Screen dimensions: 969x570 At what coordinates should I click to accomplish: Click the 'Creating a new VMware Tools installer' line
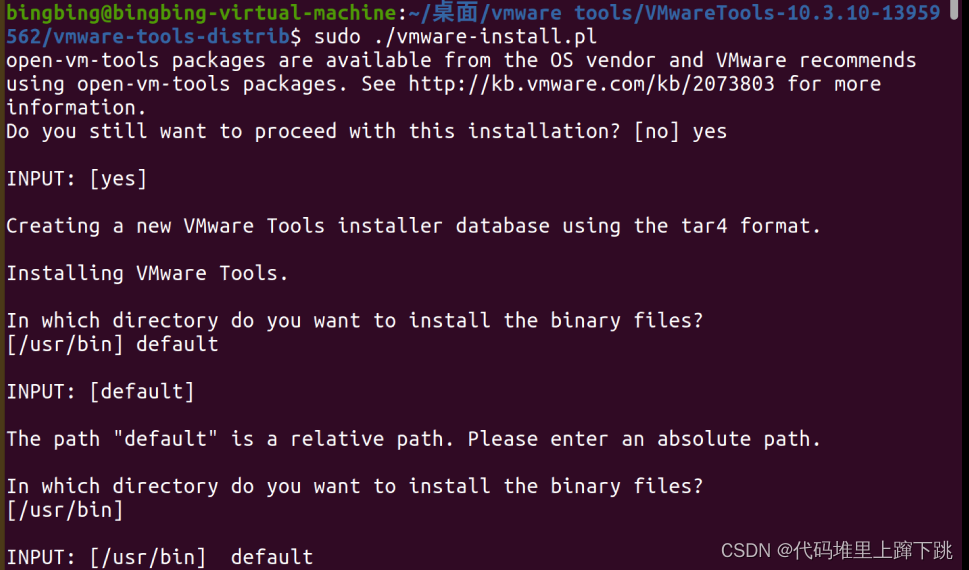pos(413,226)
